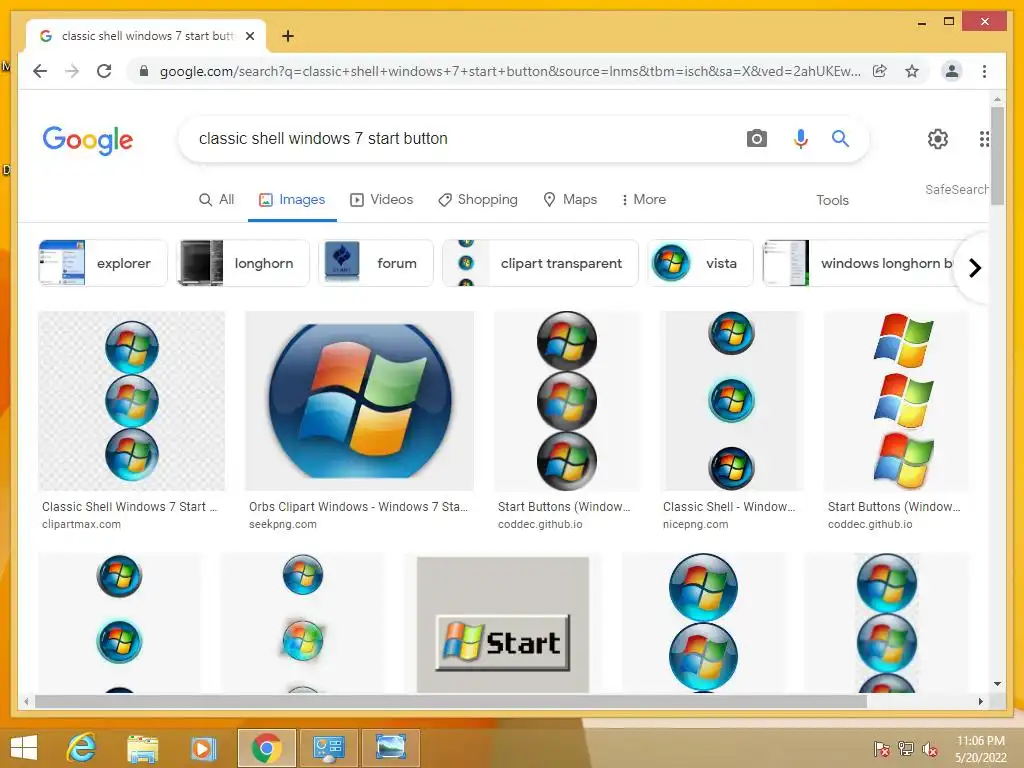
Task: Open the gray Start button thumbnail
Action: (x=503, y=624)
